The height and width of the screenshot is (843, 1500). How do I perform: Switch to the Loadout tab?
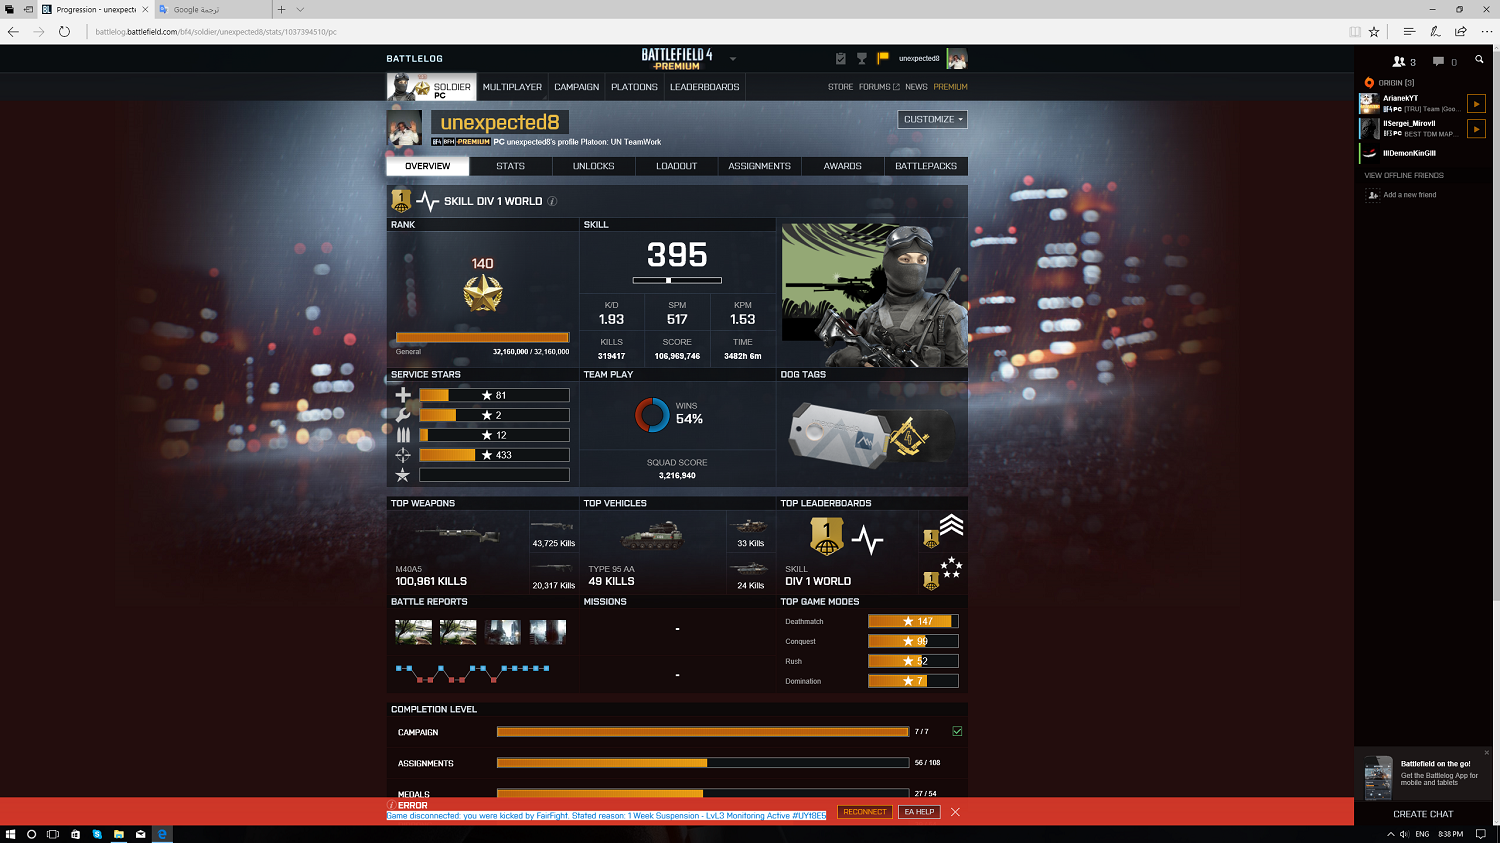click(x=677, y=166)
